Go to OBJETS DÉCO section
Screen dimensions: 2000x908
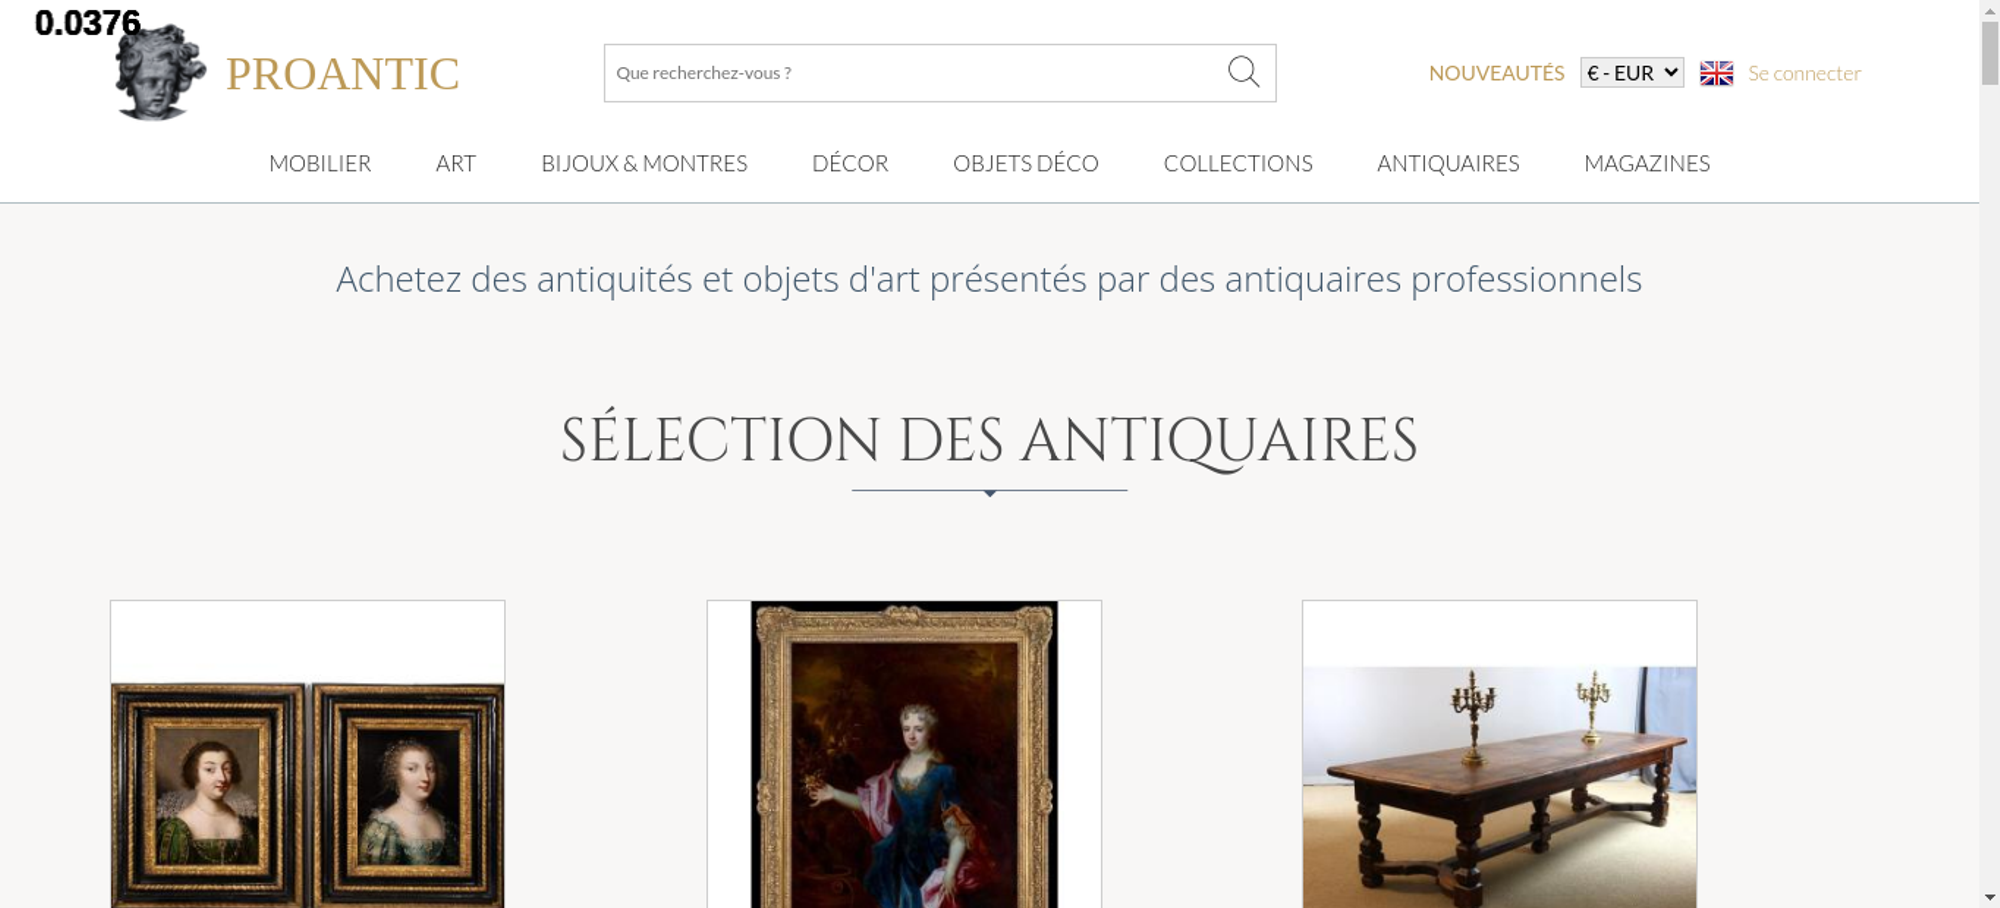pos(1026,163)
